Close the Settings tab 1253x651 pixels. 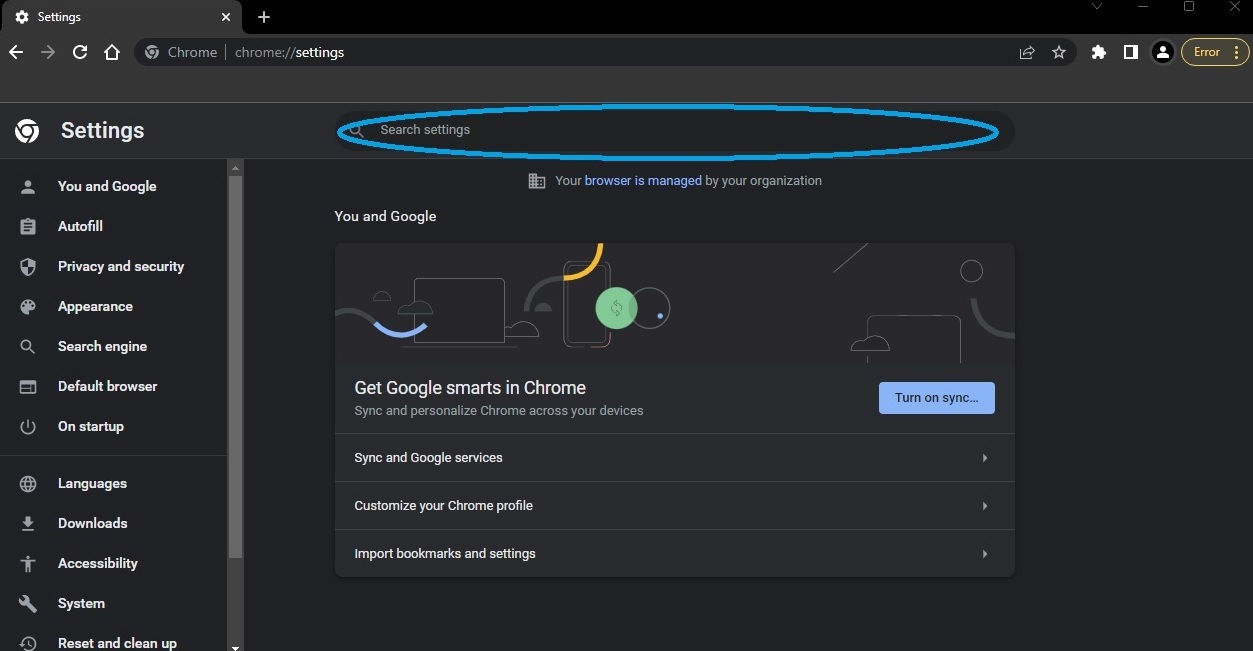[x=226, y=17]
